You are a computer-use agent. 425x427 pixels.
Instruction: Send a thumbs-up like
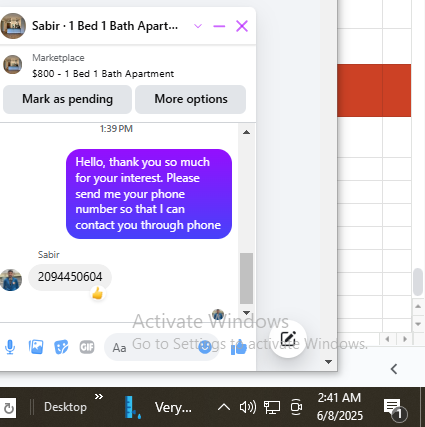[239, 347]
